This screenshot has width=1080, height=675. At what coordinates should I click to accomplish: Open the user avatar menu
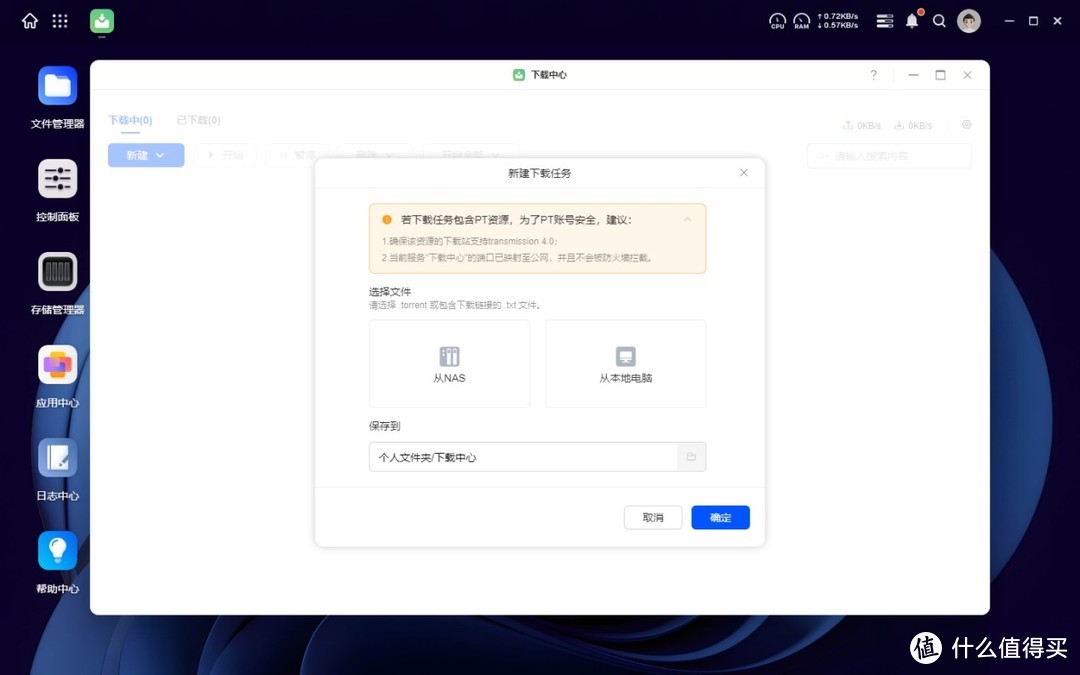[968, 20]
